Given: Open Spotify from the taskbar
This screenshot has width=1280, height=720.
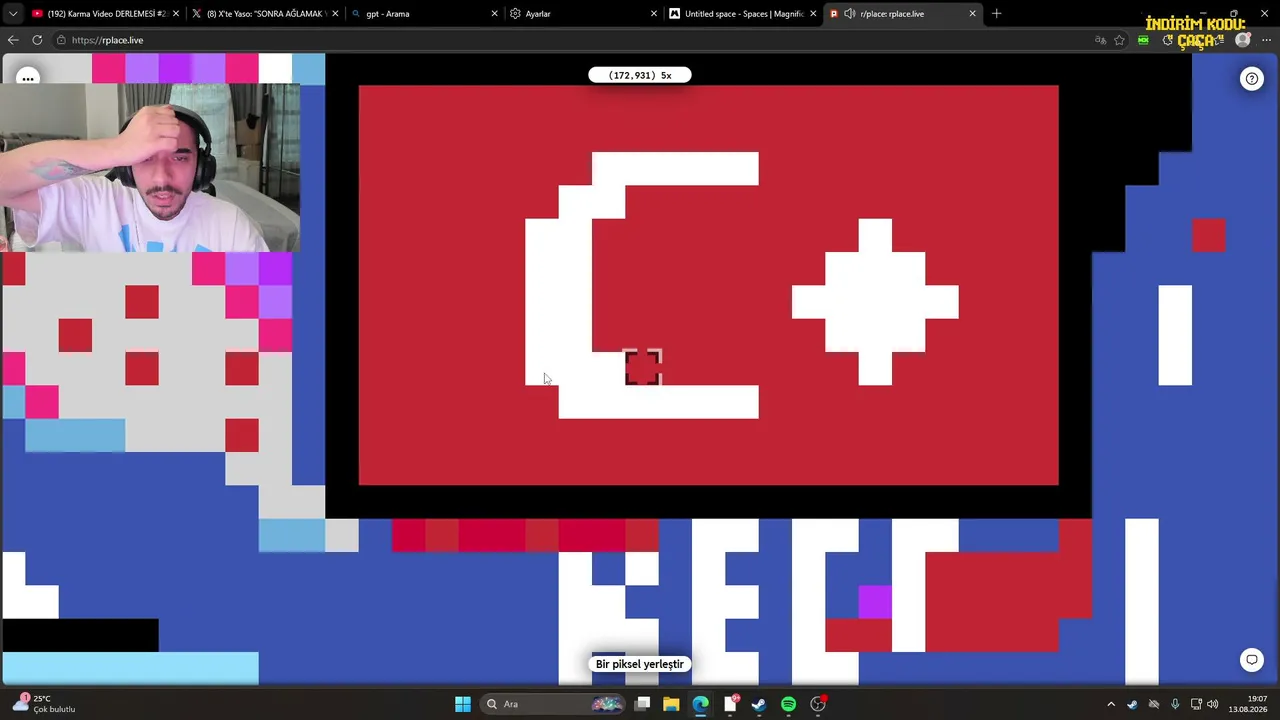Looking at the screenshot, I should (x=789, y=704).
